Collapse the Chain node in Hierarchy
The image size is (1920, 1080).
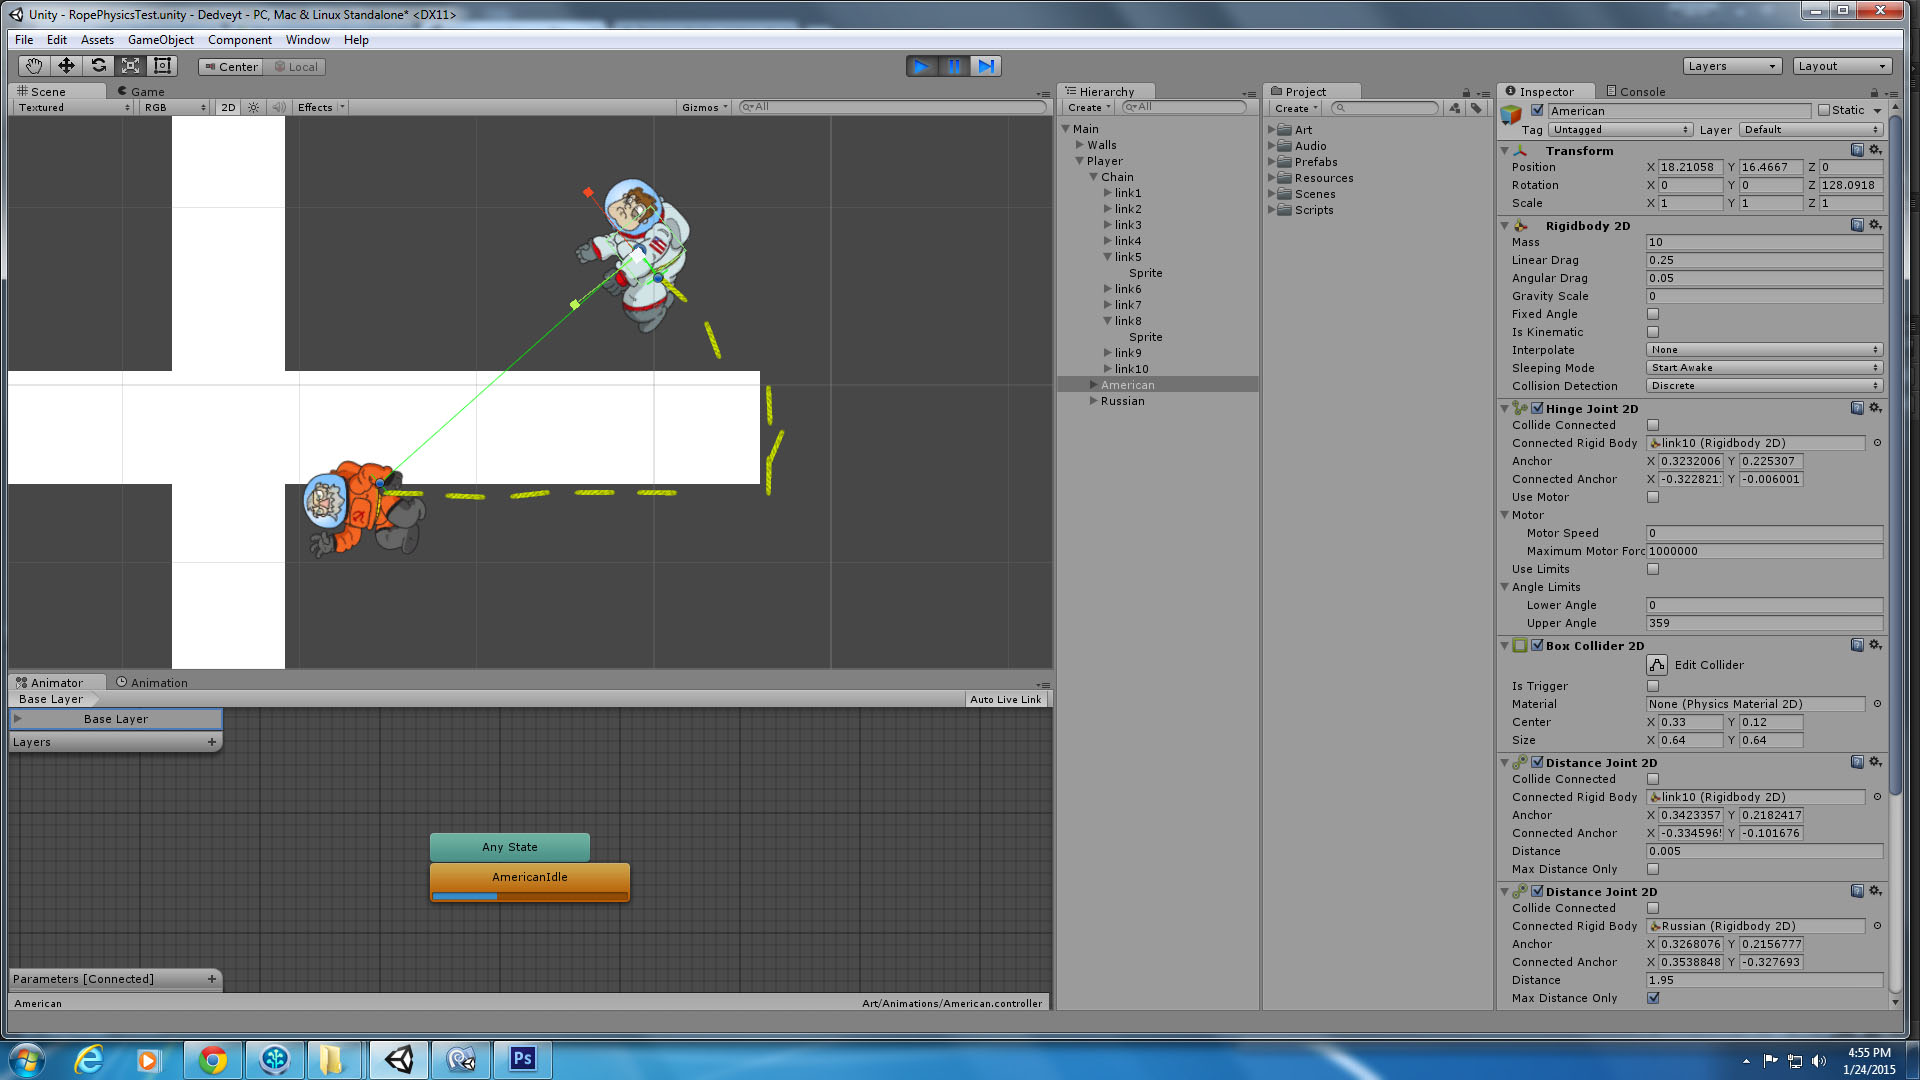click(1094, 177)
